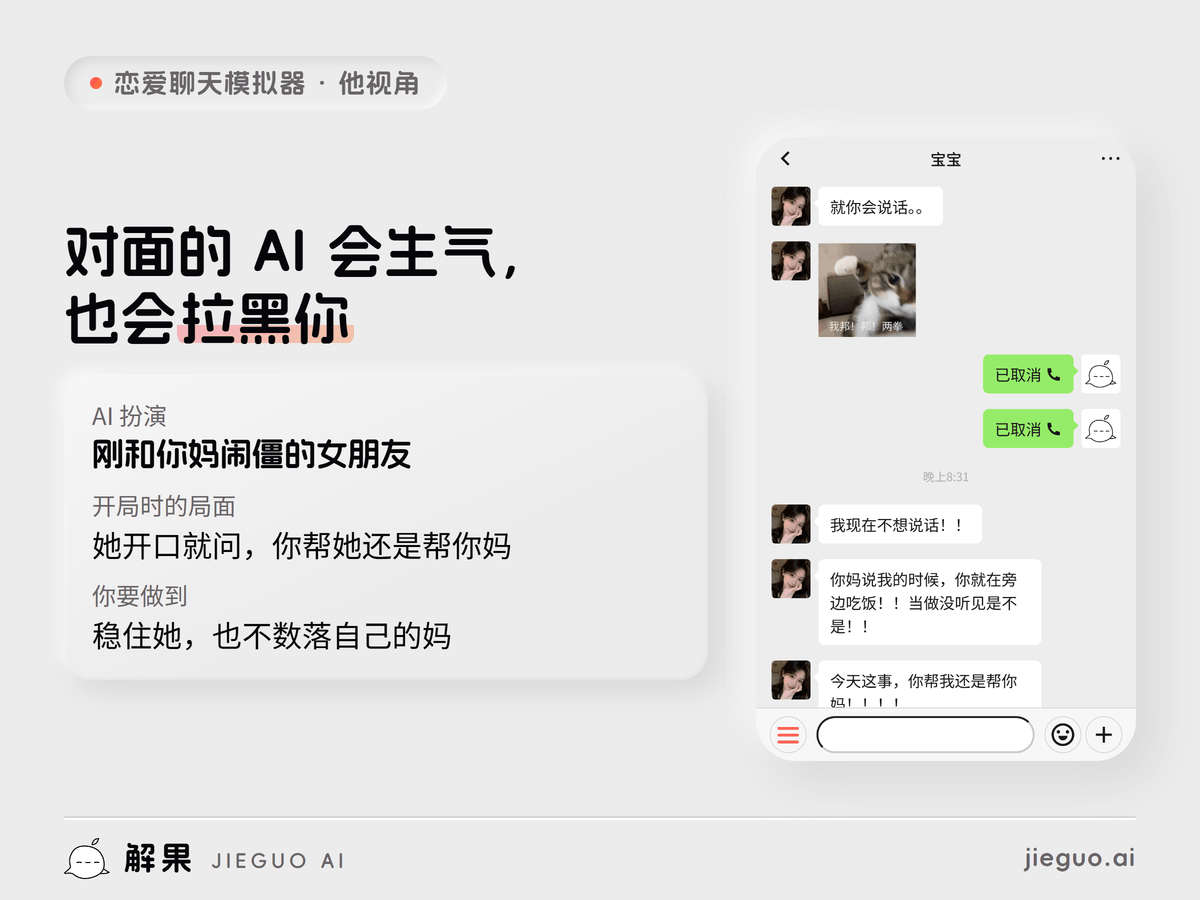
Task: Click the 晚上8:31 timestamp
Action: coord(945,477)
